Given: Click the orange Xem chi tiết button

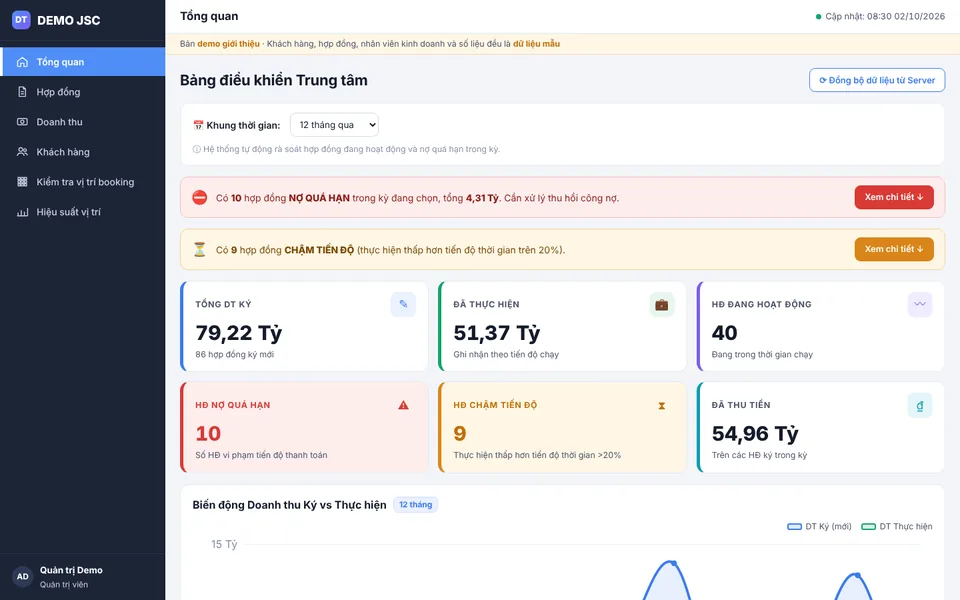Looking at the screenshot, I should [x=894, y=249].
